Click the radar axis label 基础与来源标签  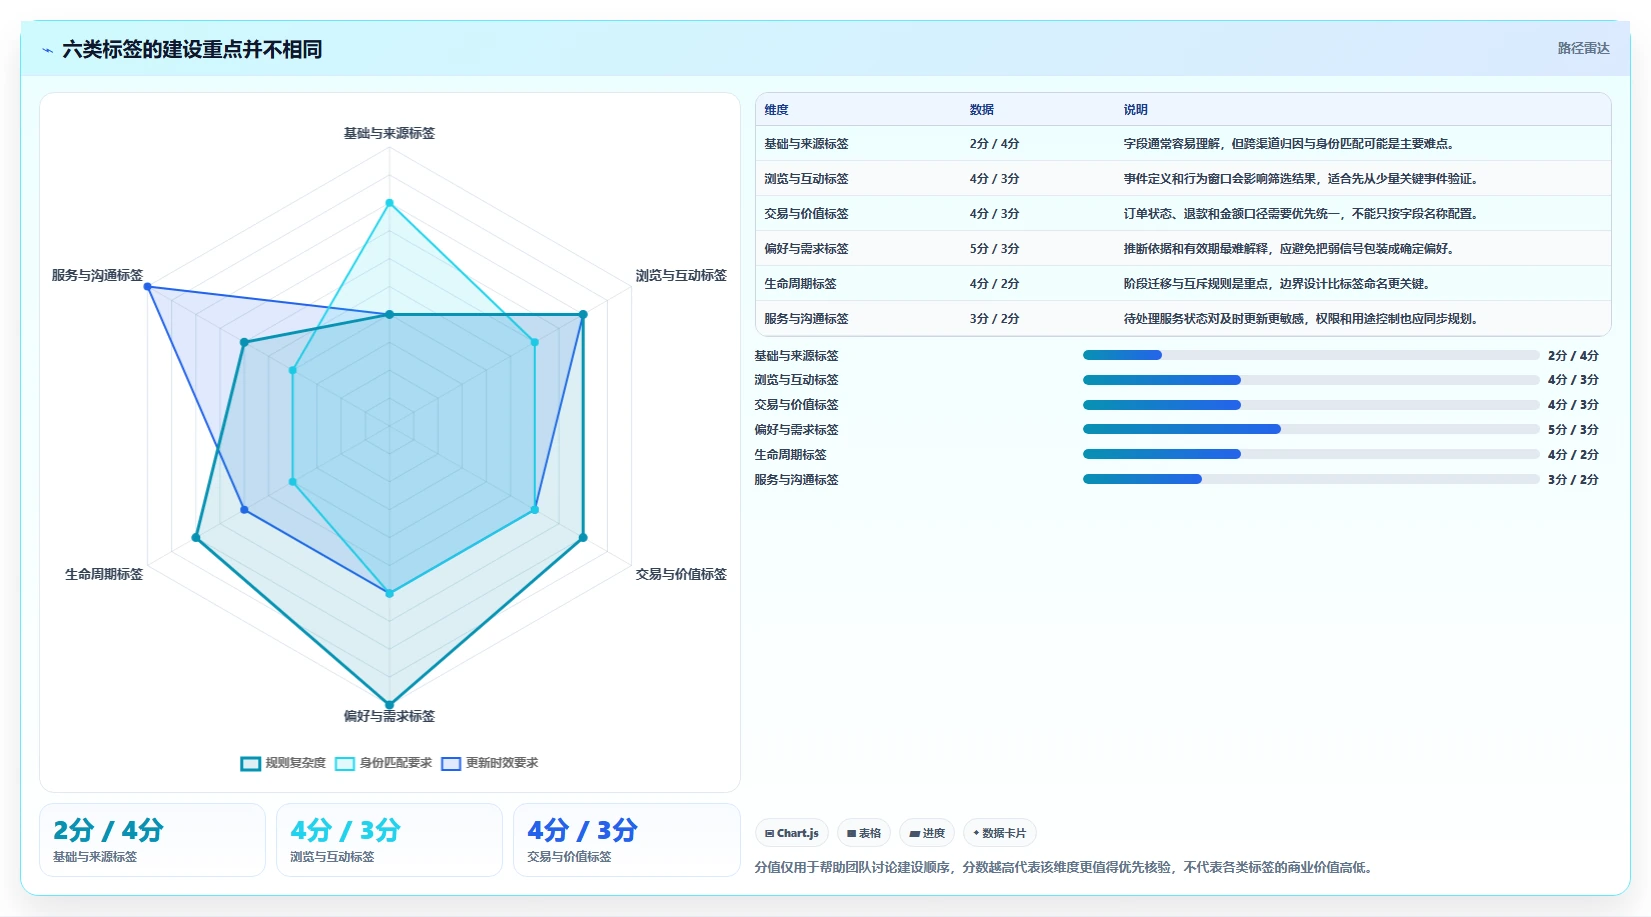389,133
